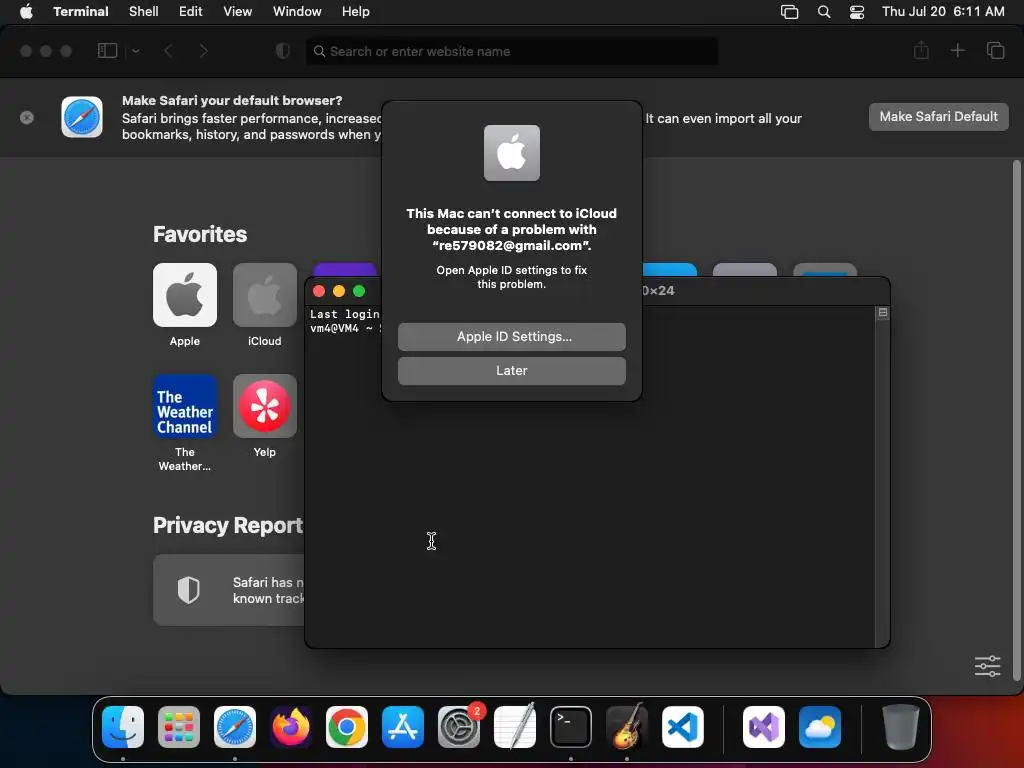1024x768 pixels.
Task: Open sidebar options dropdown chevron in Safari
Action: pos(136,51)
